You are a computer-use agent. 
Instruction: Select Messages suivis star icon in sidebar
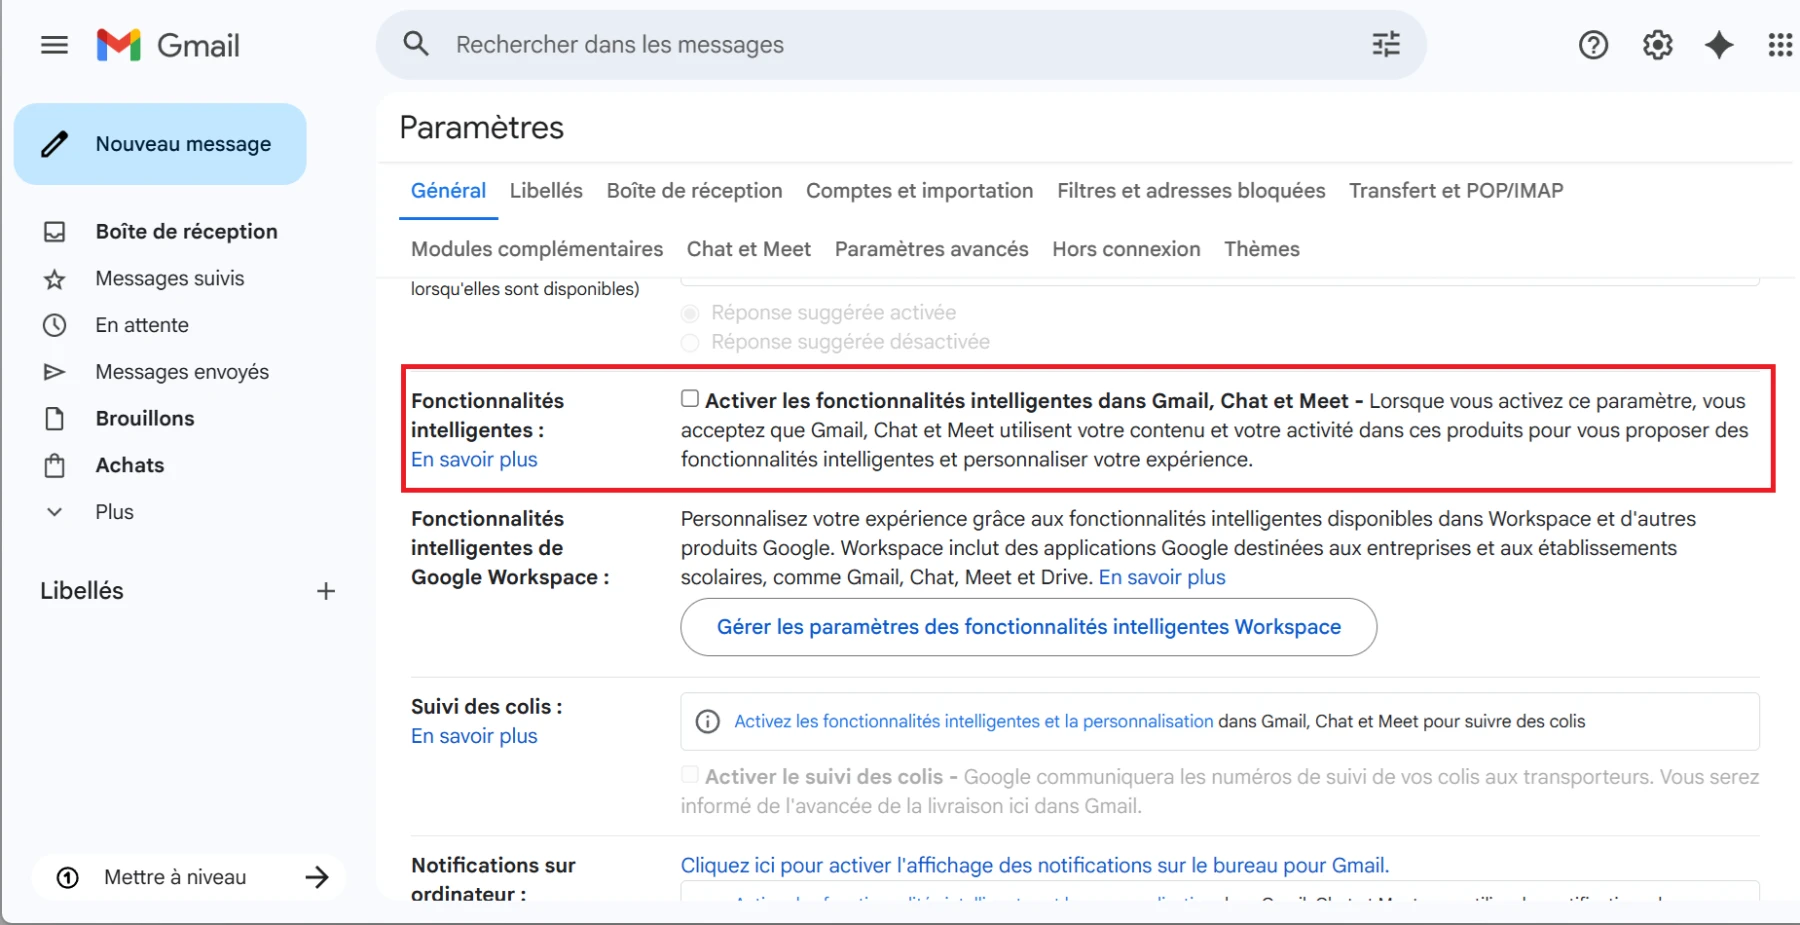click(x=55, y=278)
